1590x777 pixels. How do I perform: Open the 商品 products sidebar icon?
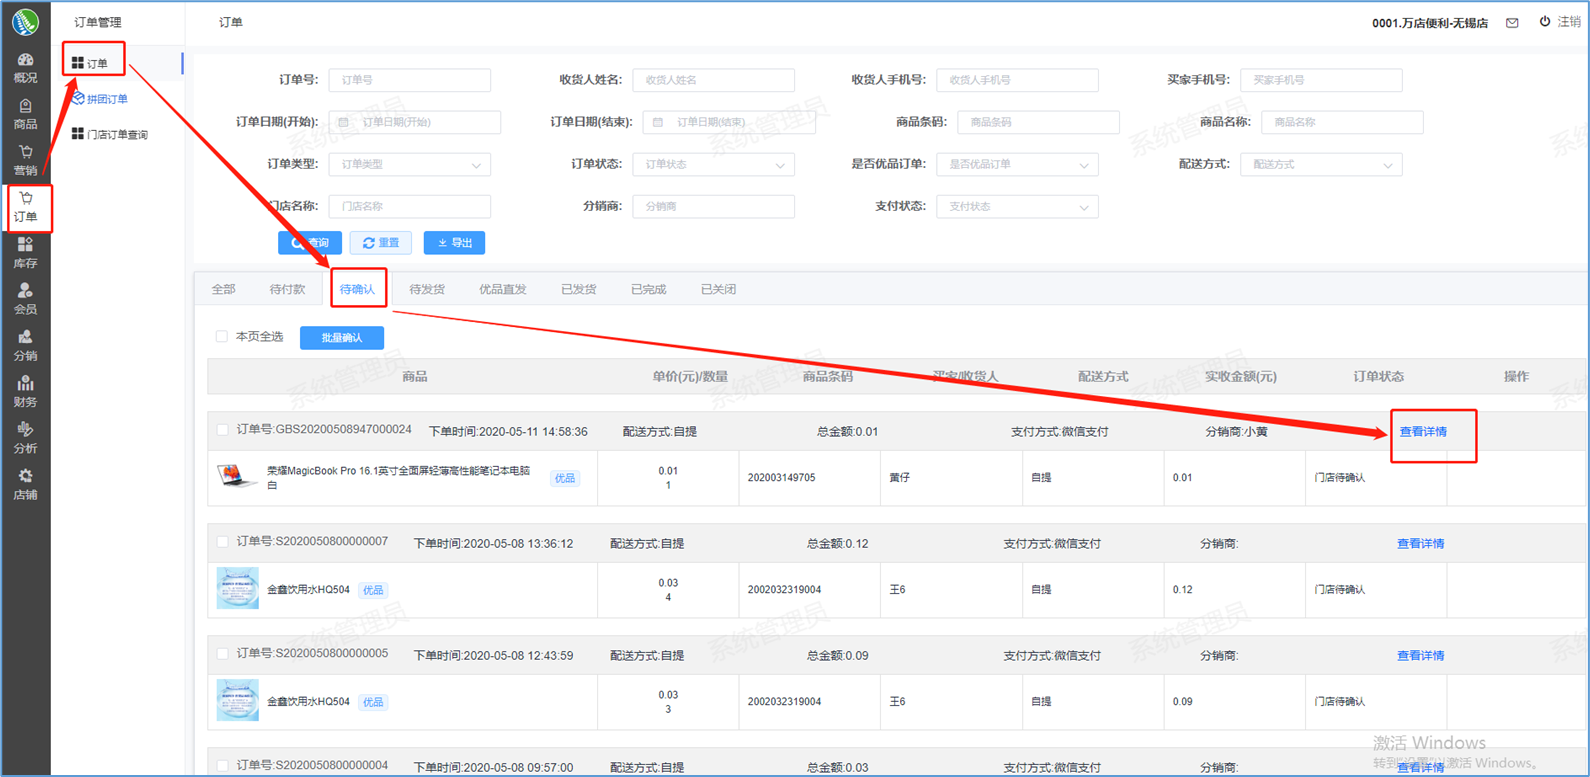(x=25, y=114)
